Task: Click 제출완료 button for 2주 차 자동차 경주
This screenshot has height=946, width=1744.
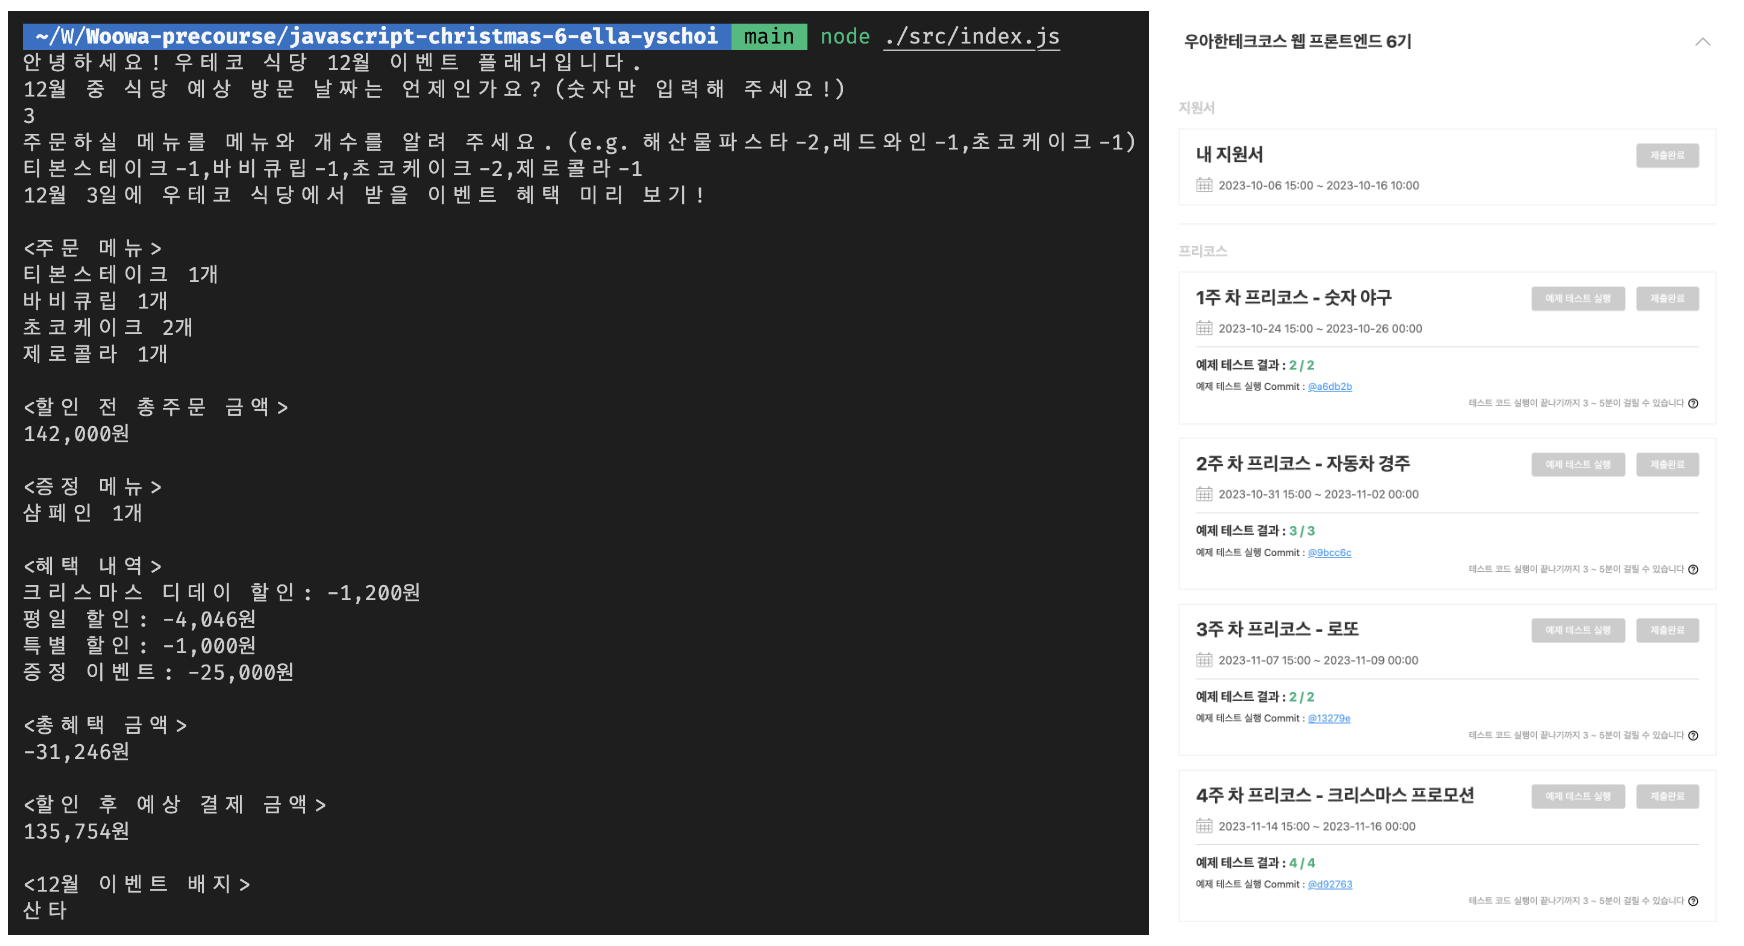Action: click(x=1667, y=464)
